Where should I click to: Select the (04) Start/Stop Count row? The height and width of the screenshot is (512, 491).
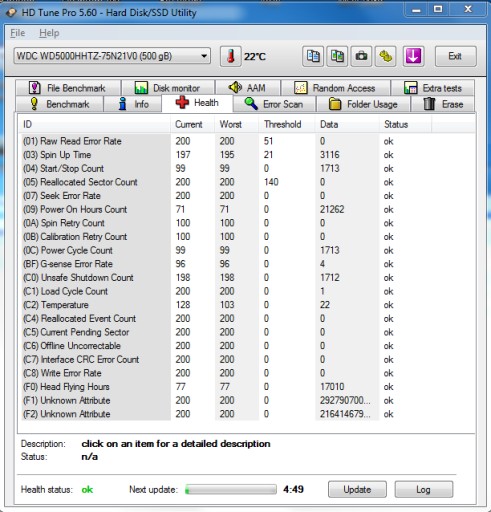(x=247, y=168)
